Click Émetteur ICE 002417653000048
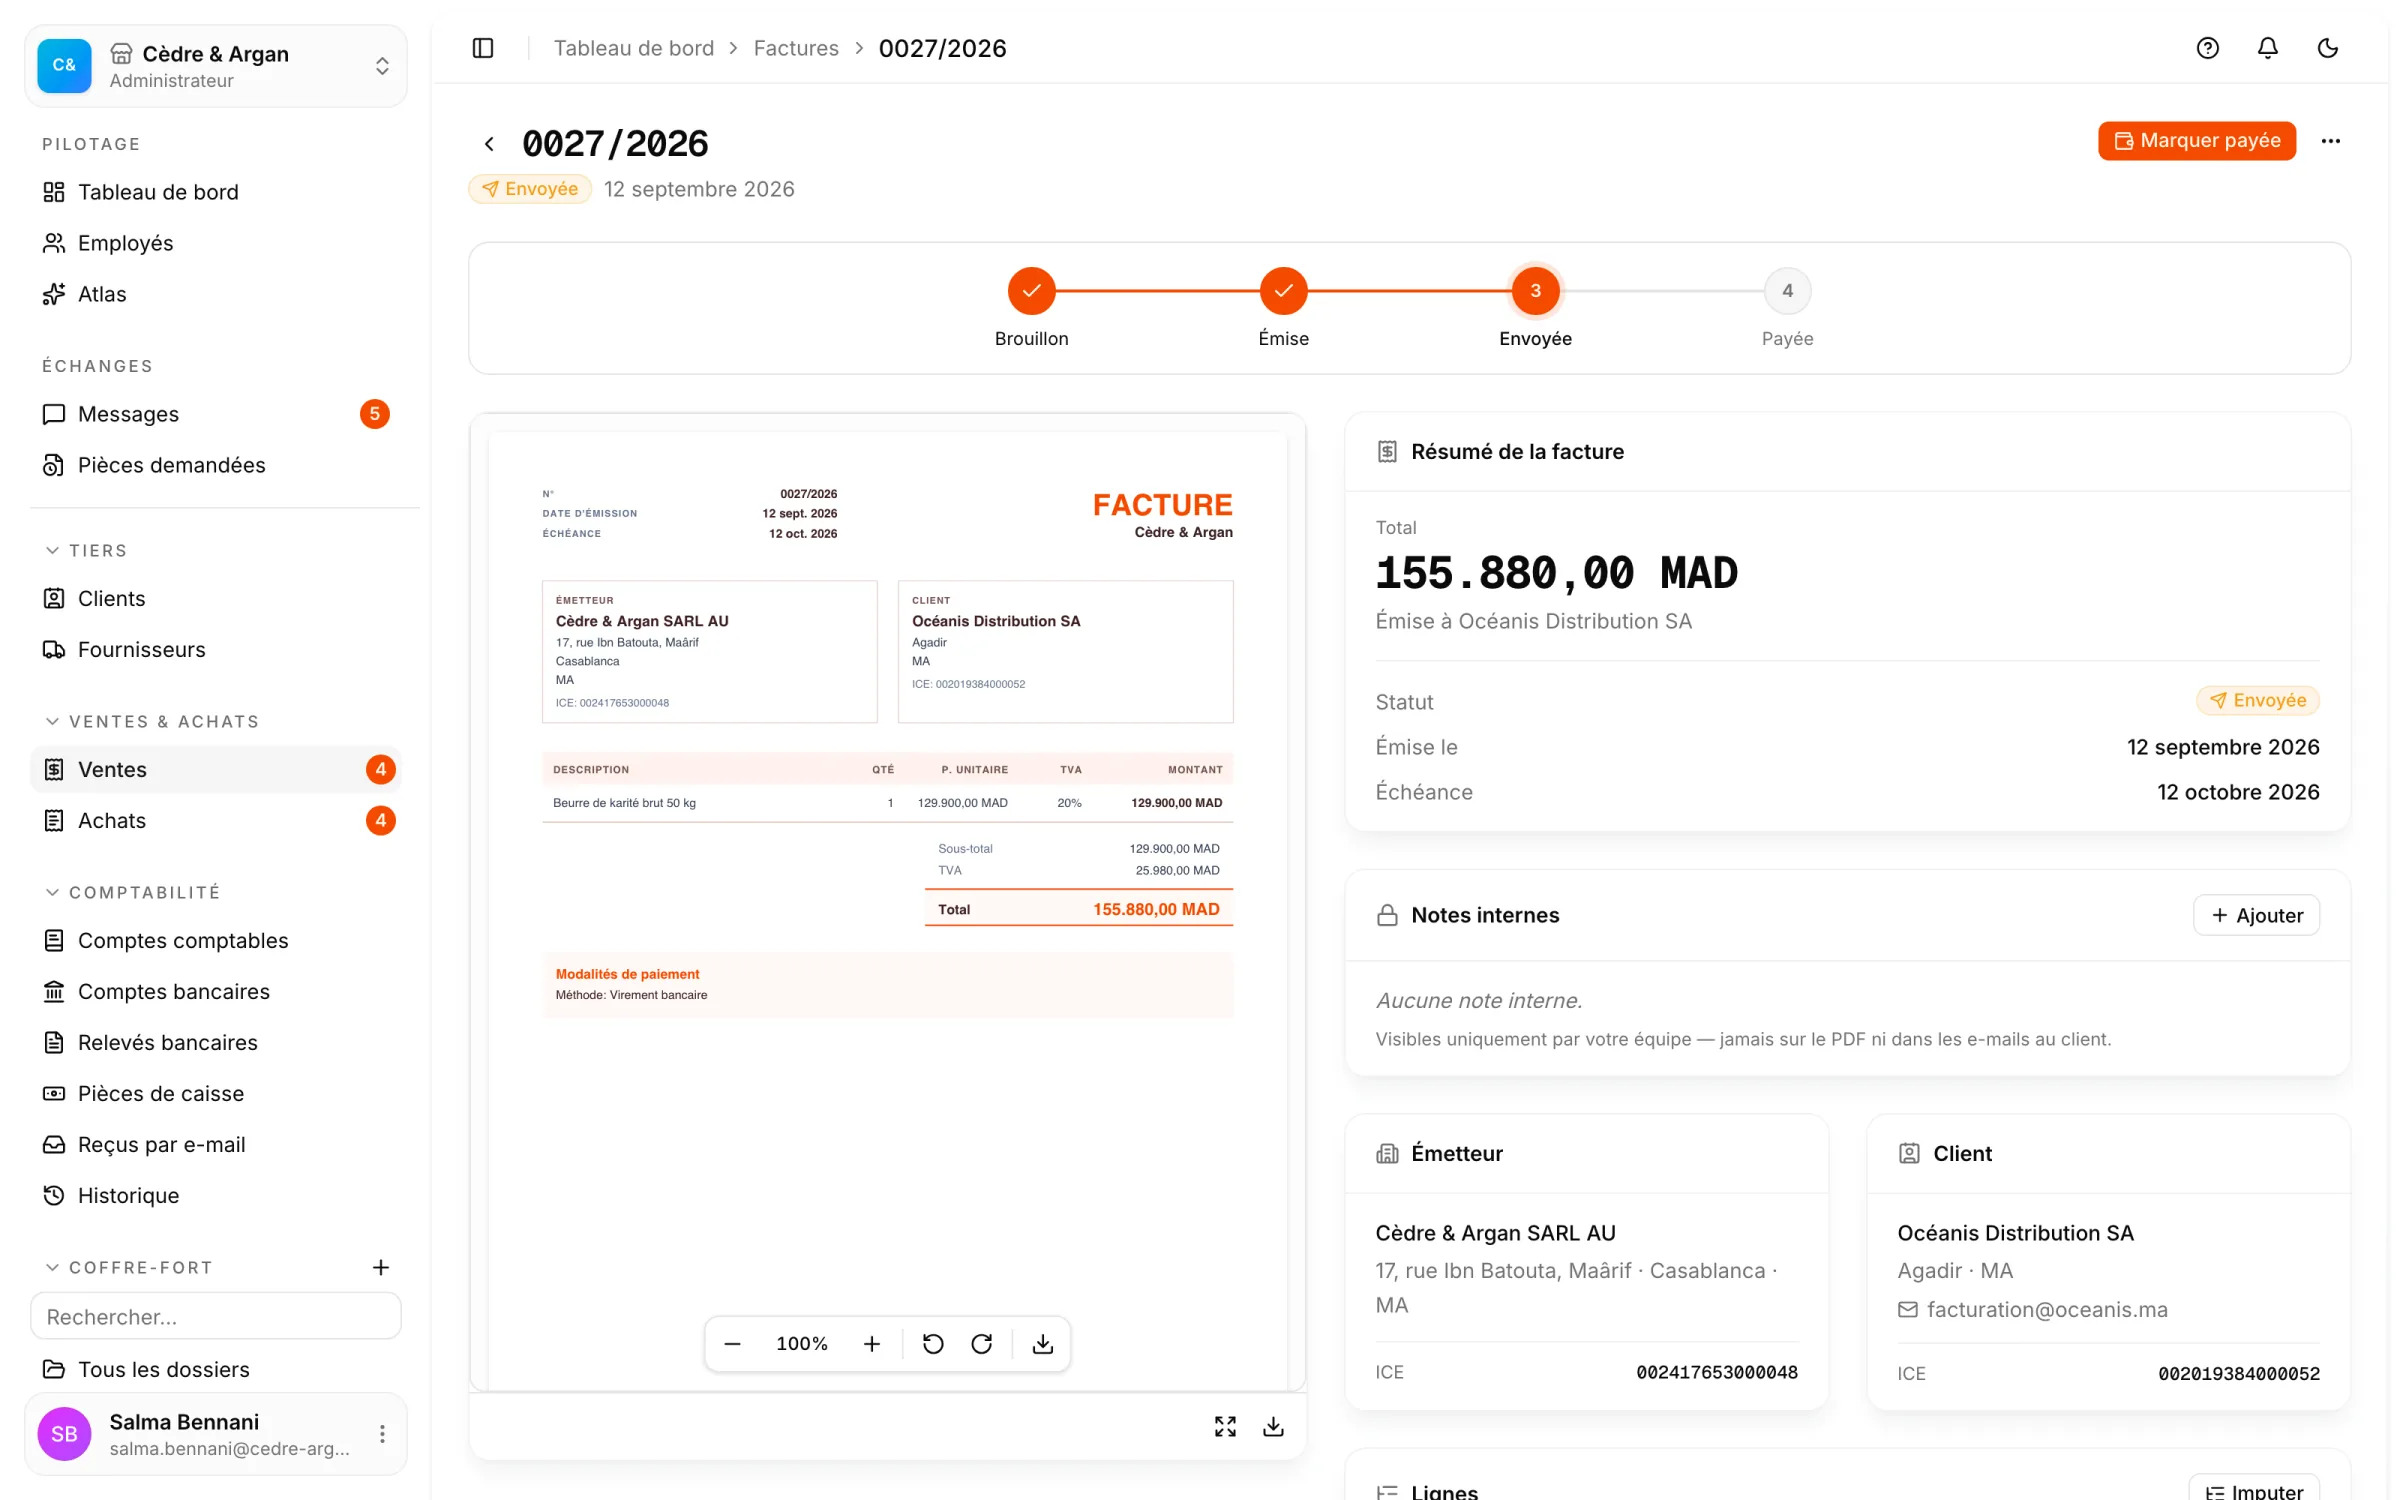Screen dimensions: 2400x1500 coord(1716,1372)
